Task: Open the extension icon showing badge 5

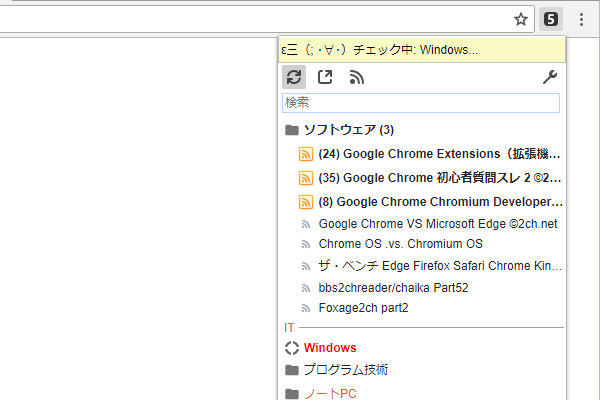Action: point(551,19)
